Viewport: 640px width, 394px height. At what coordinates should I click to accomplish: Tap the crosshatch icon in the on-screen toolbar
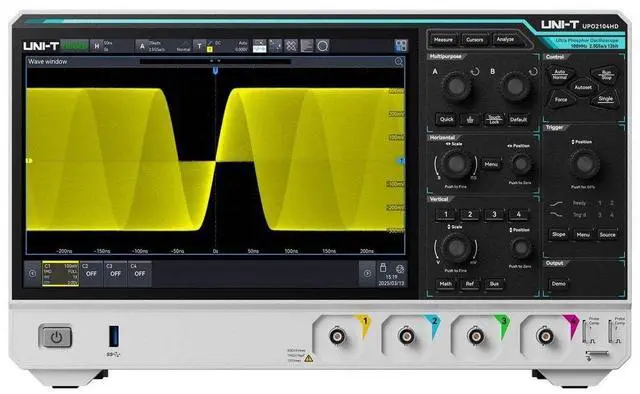tap(291, 46)
